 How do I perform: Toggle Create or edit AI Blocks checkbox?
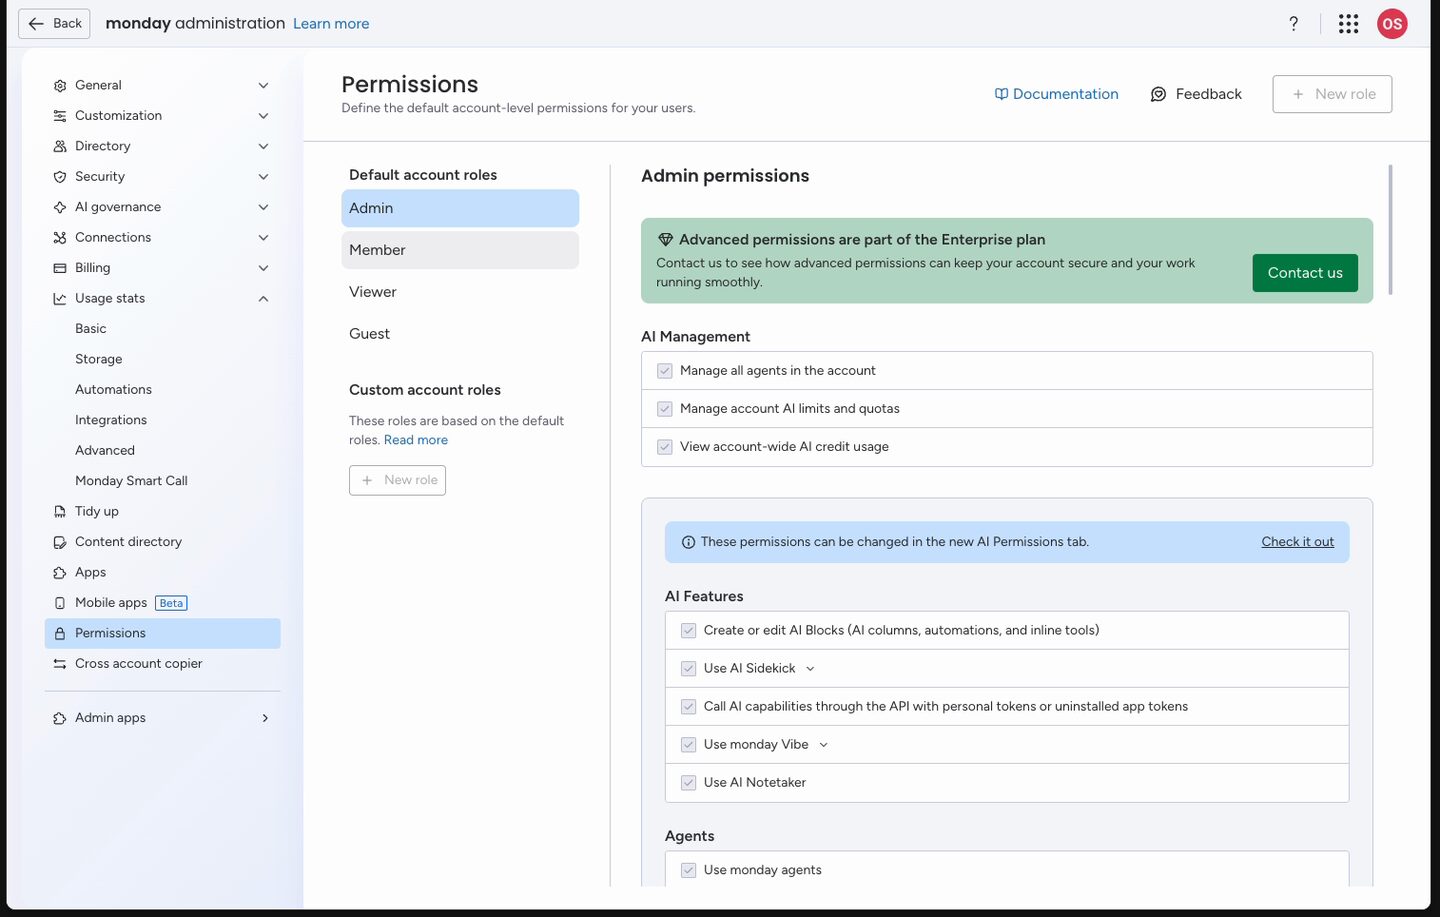(x=688, y=631)
